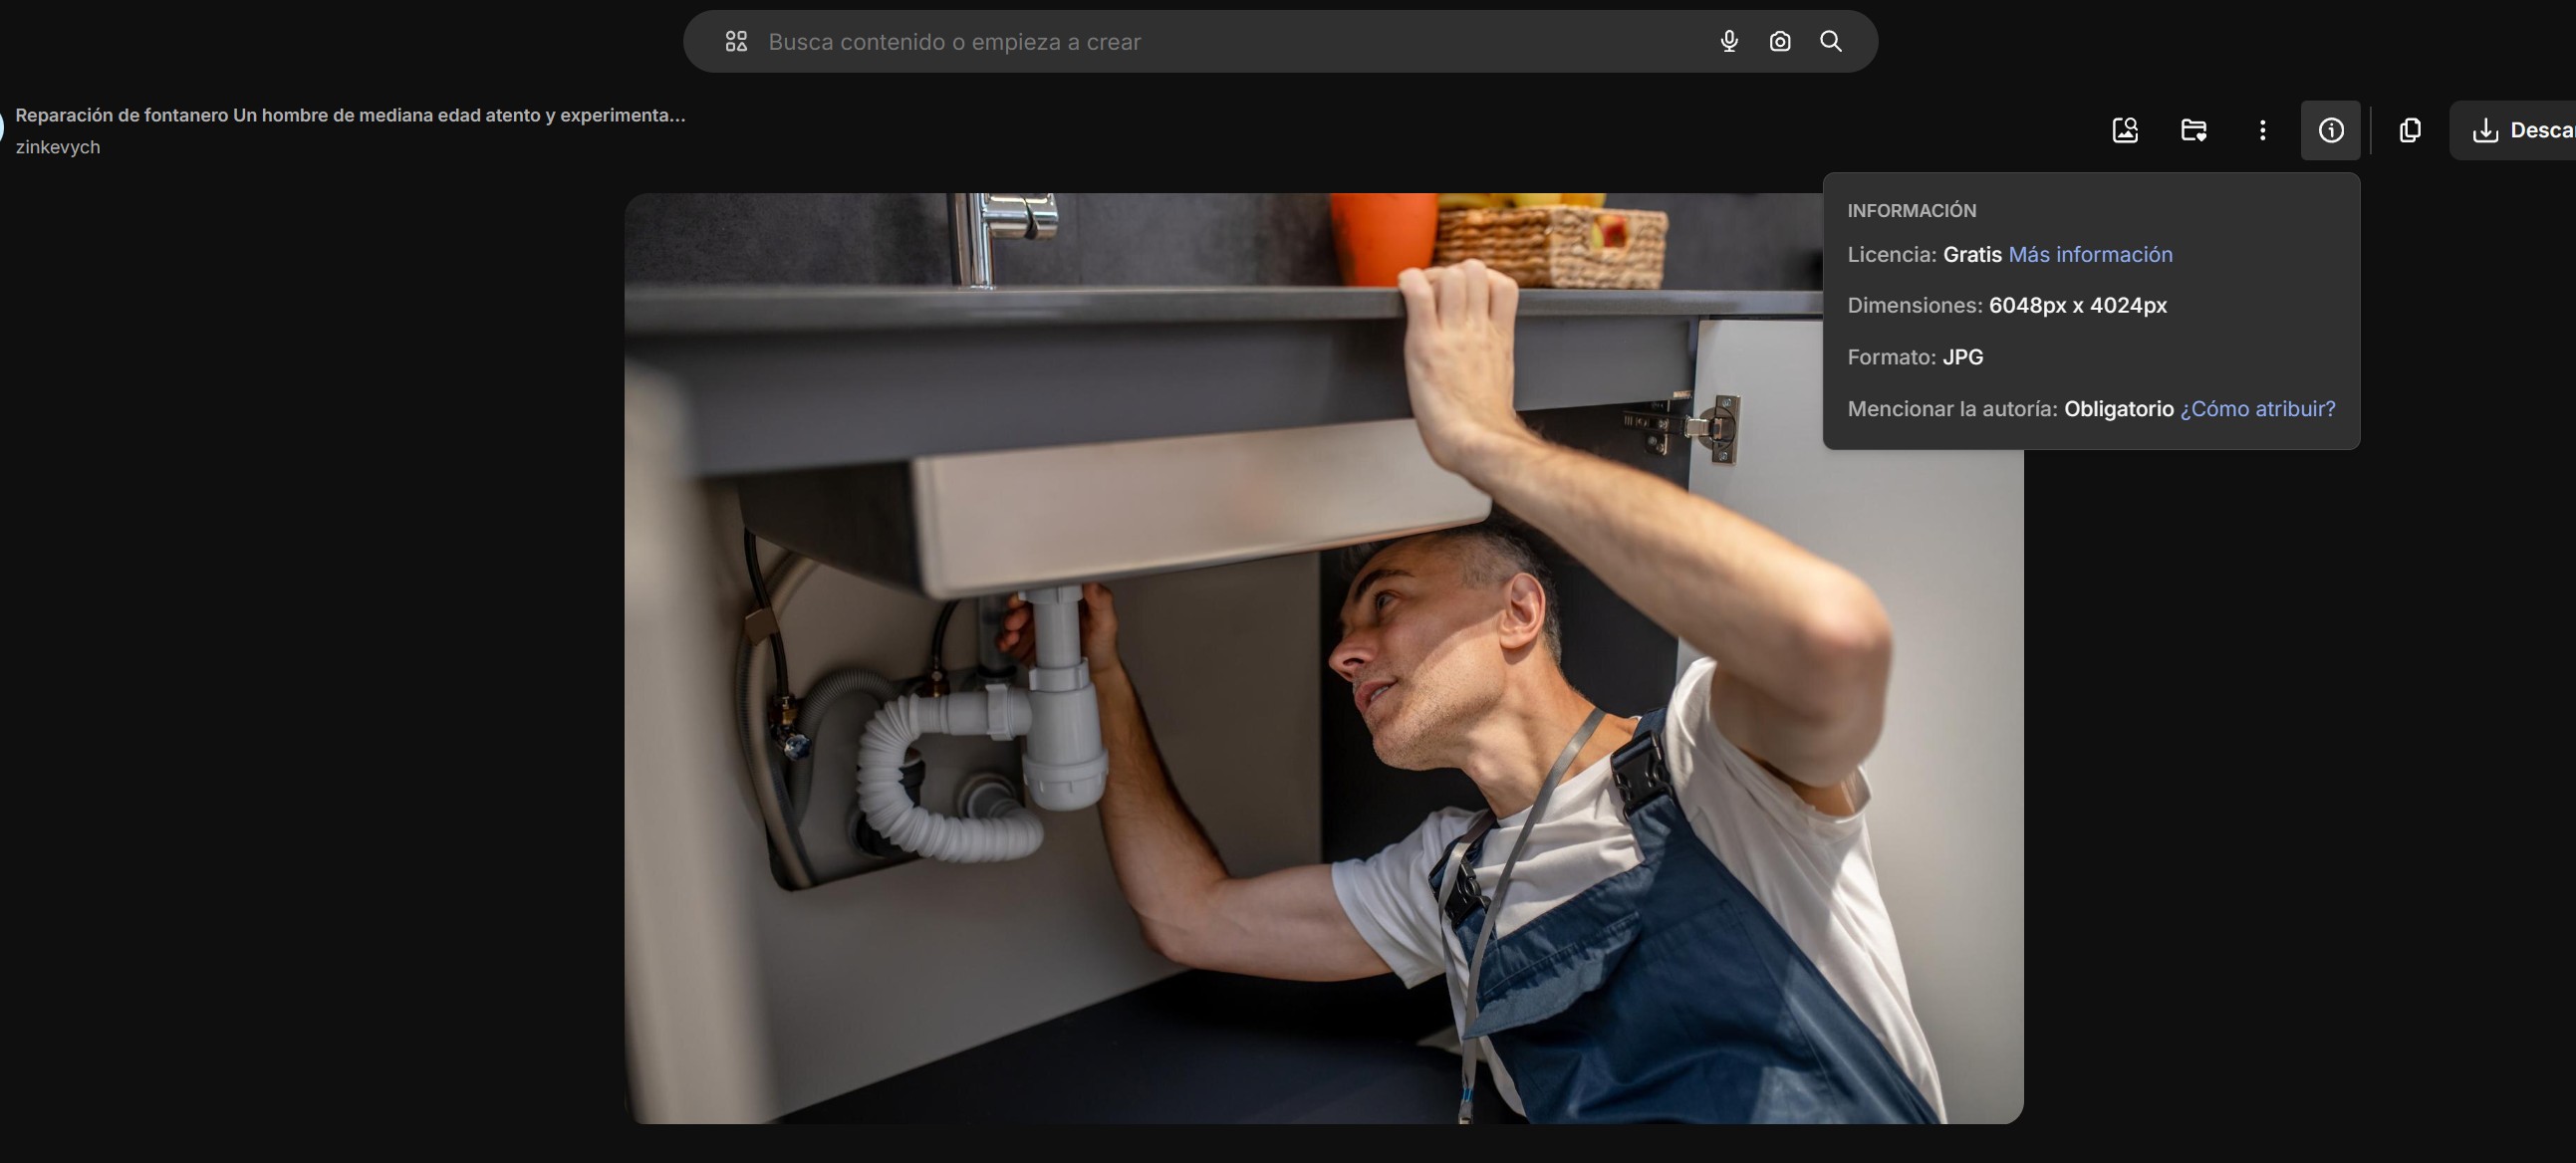Screen dimensions: 2576x1163
Task: Click the 'Reparación de fontanero' image title
Action: [350, 115]
